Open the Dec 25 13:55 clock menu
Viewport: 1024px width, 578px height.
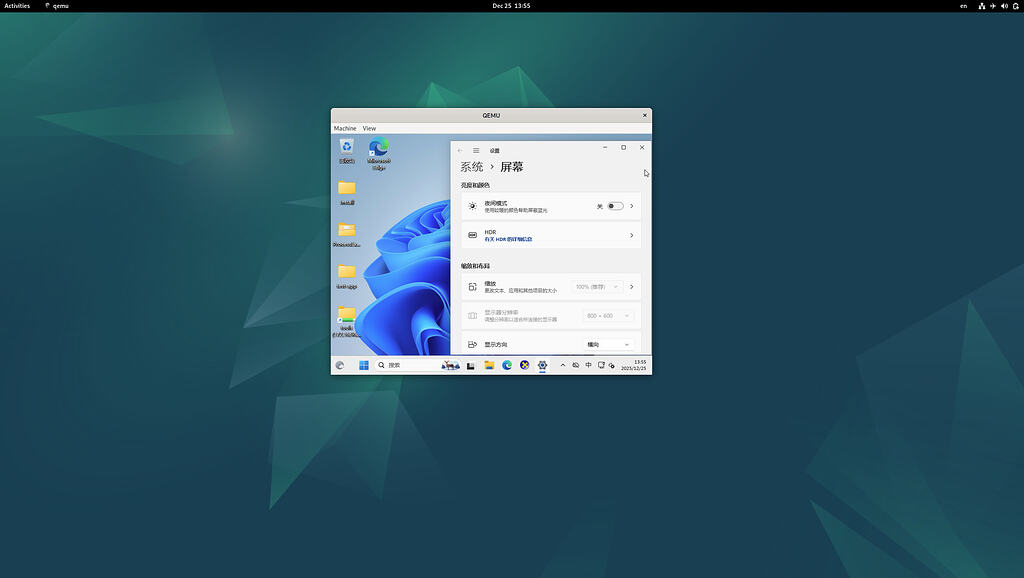click(511, 6)
